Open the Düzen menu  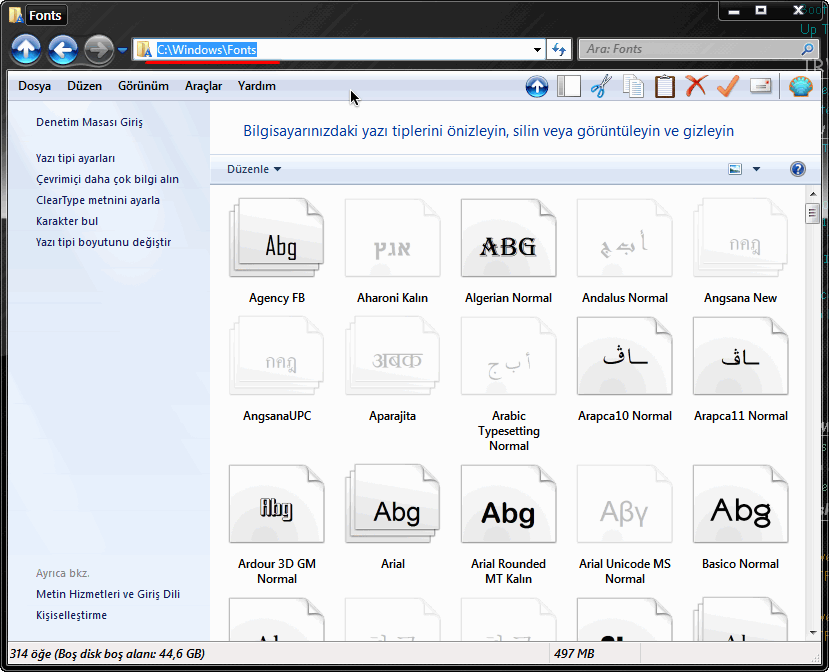tap(84, 86)
